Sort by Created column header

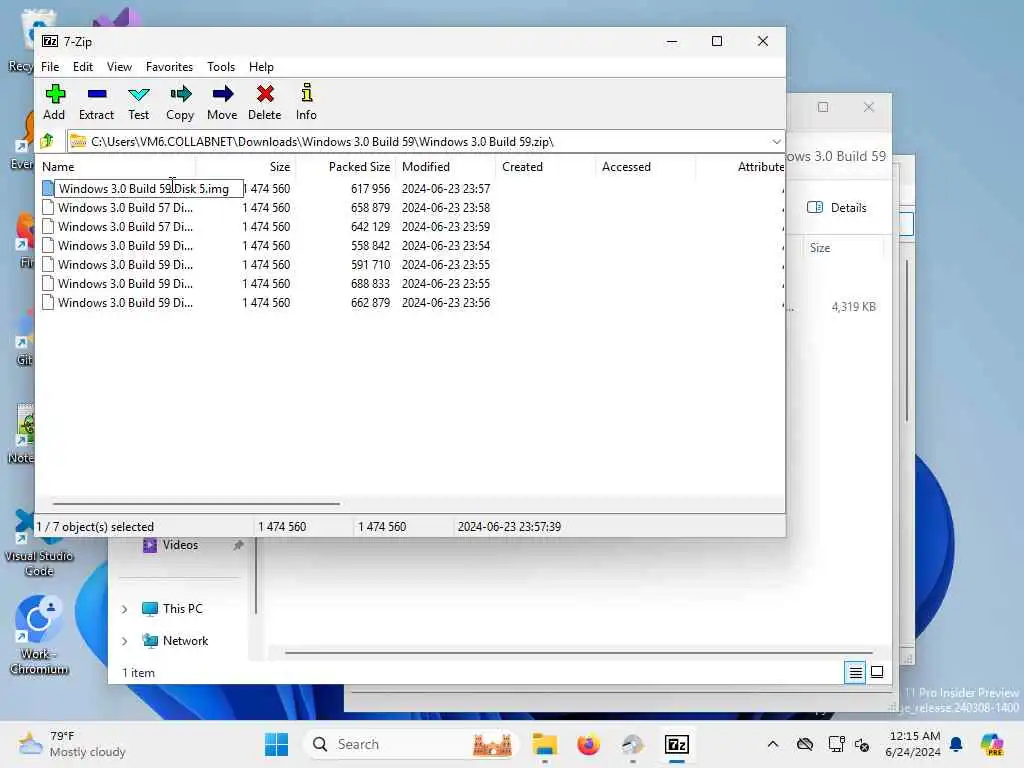point(545,167)
